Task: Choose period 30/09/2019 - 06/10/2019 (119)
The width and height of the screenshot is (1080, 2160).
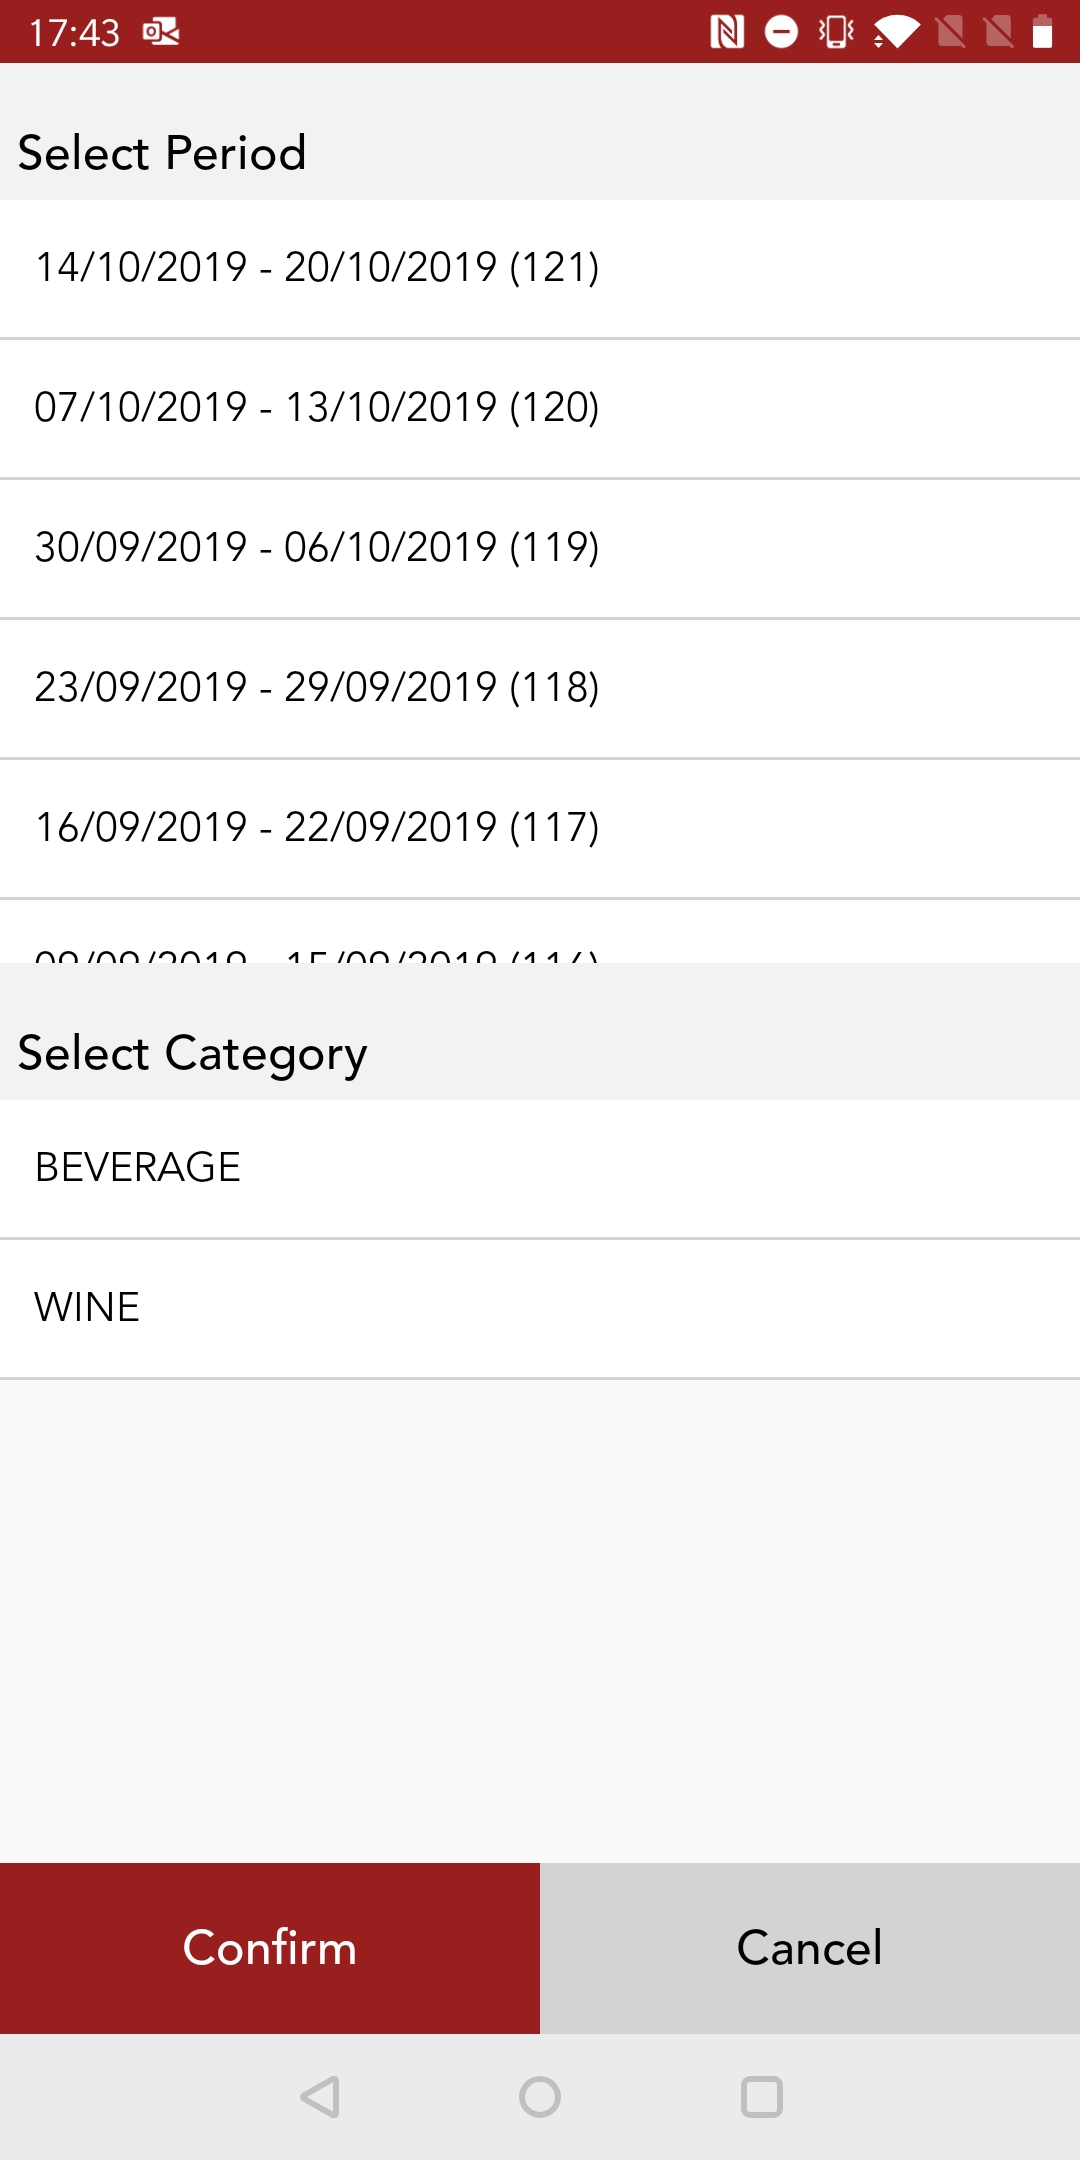Action: pyautogui.click(x=540, y=548)
